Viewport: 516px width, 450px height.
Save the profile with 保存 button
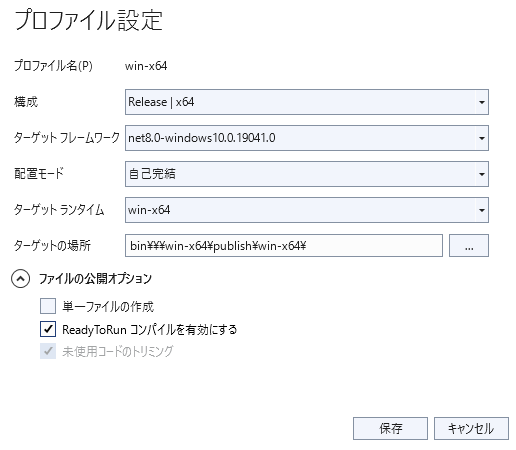click(x=390, y=428)
